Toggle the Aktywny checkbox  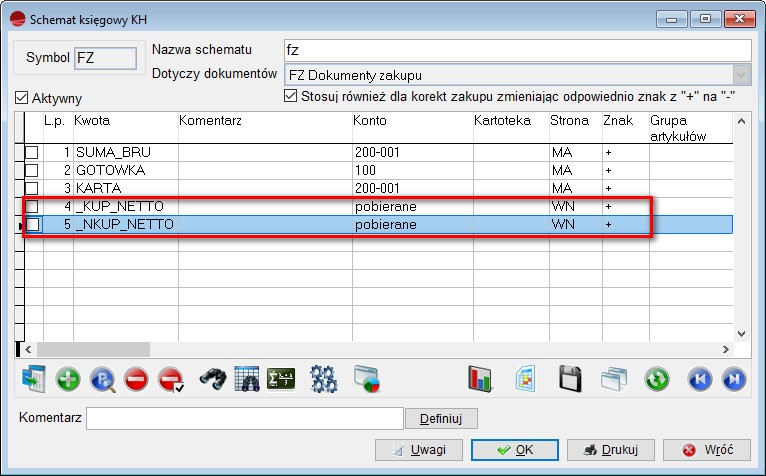[22, 98]
